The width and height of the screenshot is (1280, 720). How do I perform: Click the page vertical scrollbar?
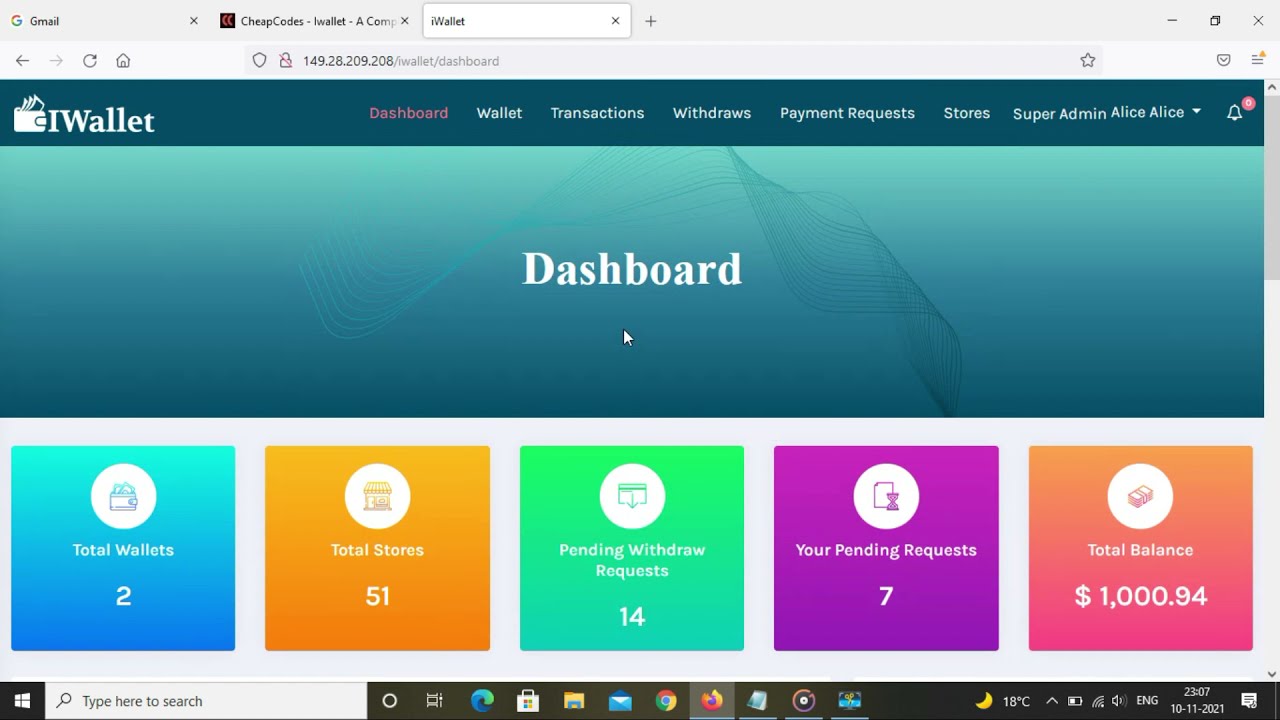1272,190
